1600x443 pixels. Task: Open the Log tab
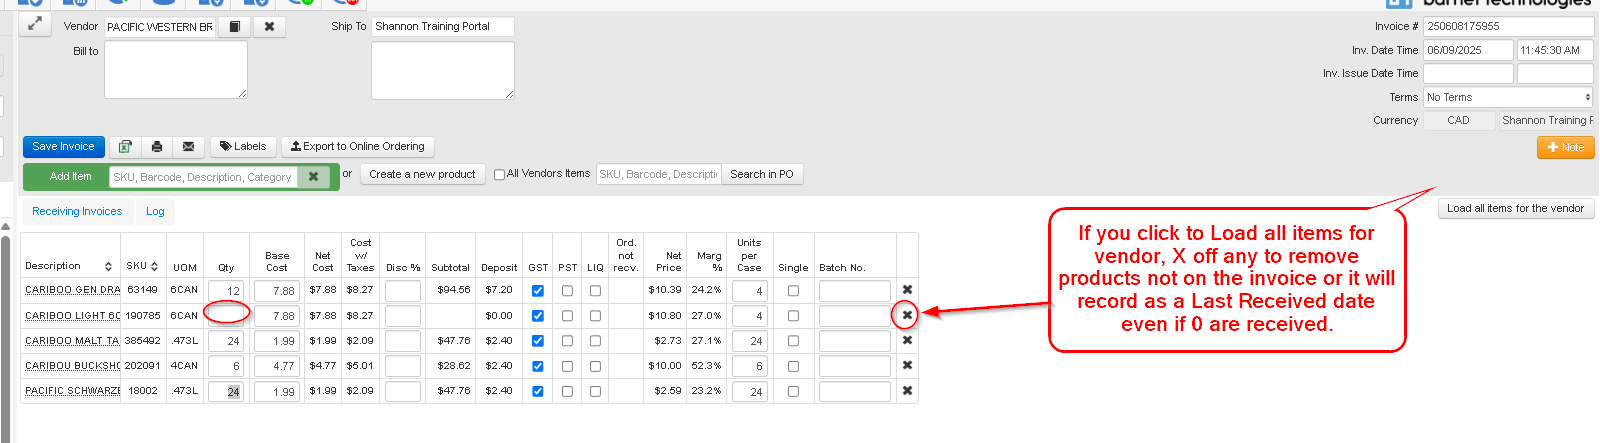pos(155,211)
